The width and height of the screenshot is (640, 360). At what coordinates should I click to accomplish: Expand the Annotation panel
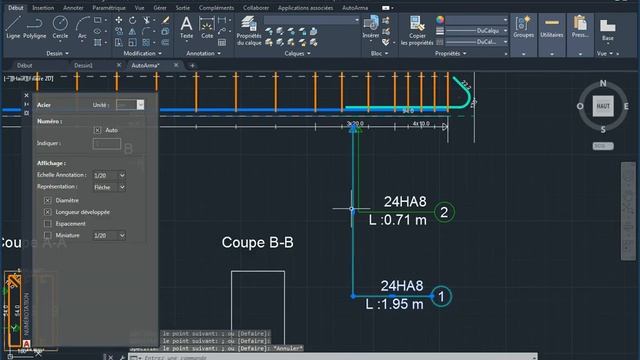coord(203,53)
